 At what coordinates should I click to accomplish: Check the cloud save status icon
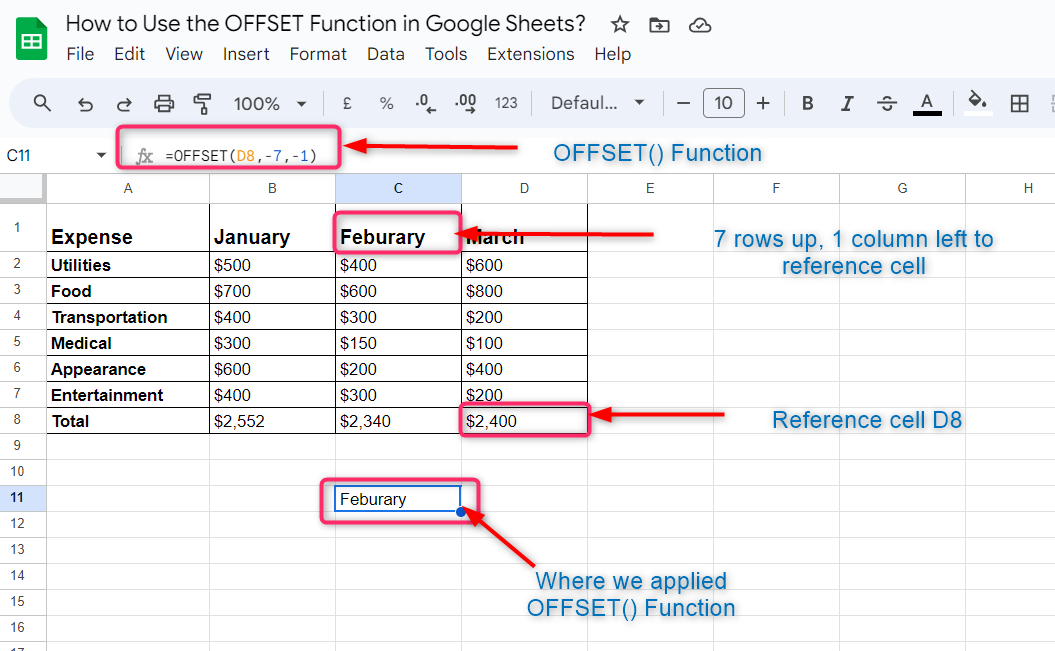pos(700,25)
